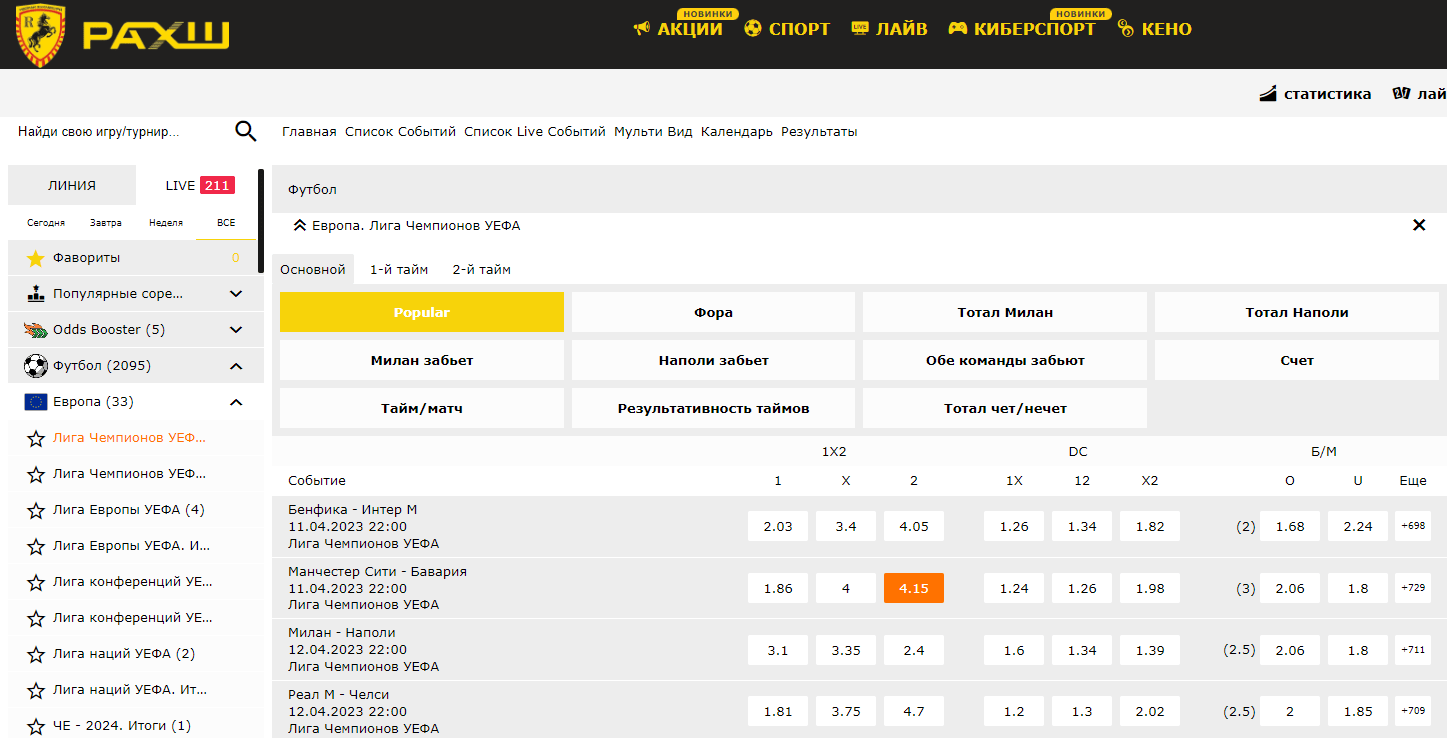
Task: Click the ball icon beside СПОРТ
Action: click(x=753, y=29)
